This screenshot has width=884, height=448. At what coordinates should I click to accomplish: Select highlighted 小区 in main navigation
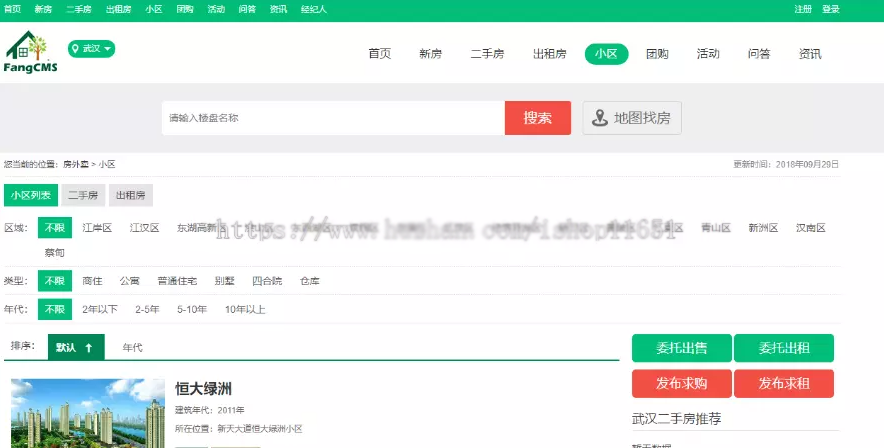[x=607, y=54]
